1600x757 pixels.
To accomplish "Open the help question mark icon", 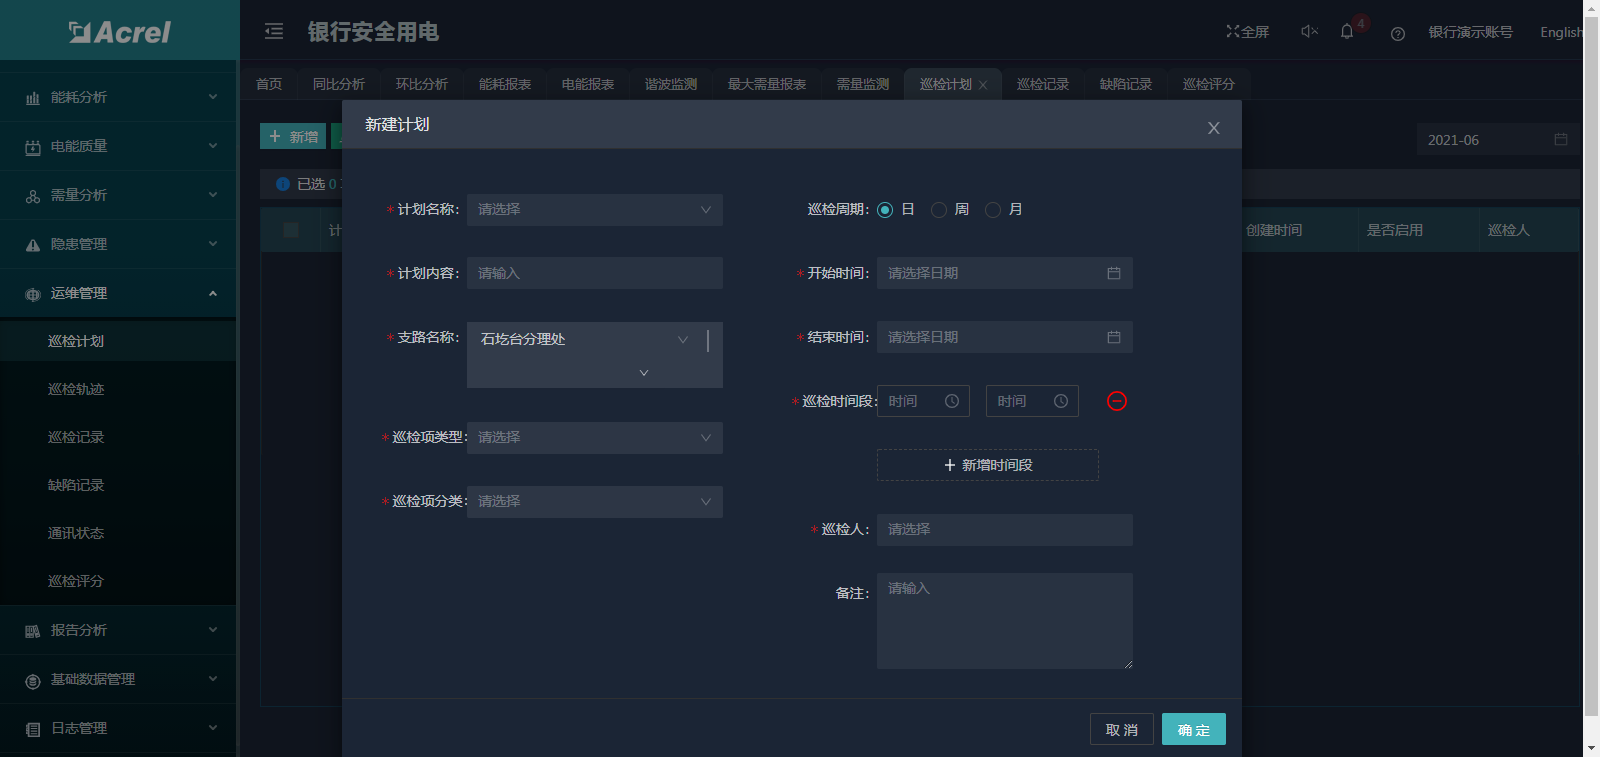I will click(x=1398, y=34).
